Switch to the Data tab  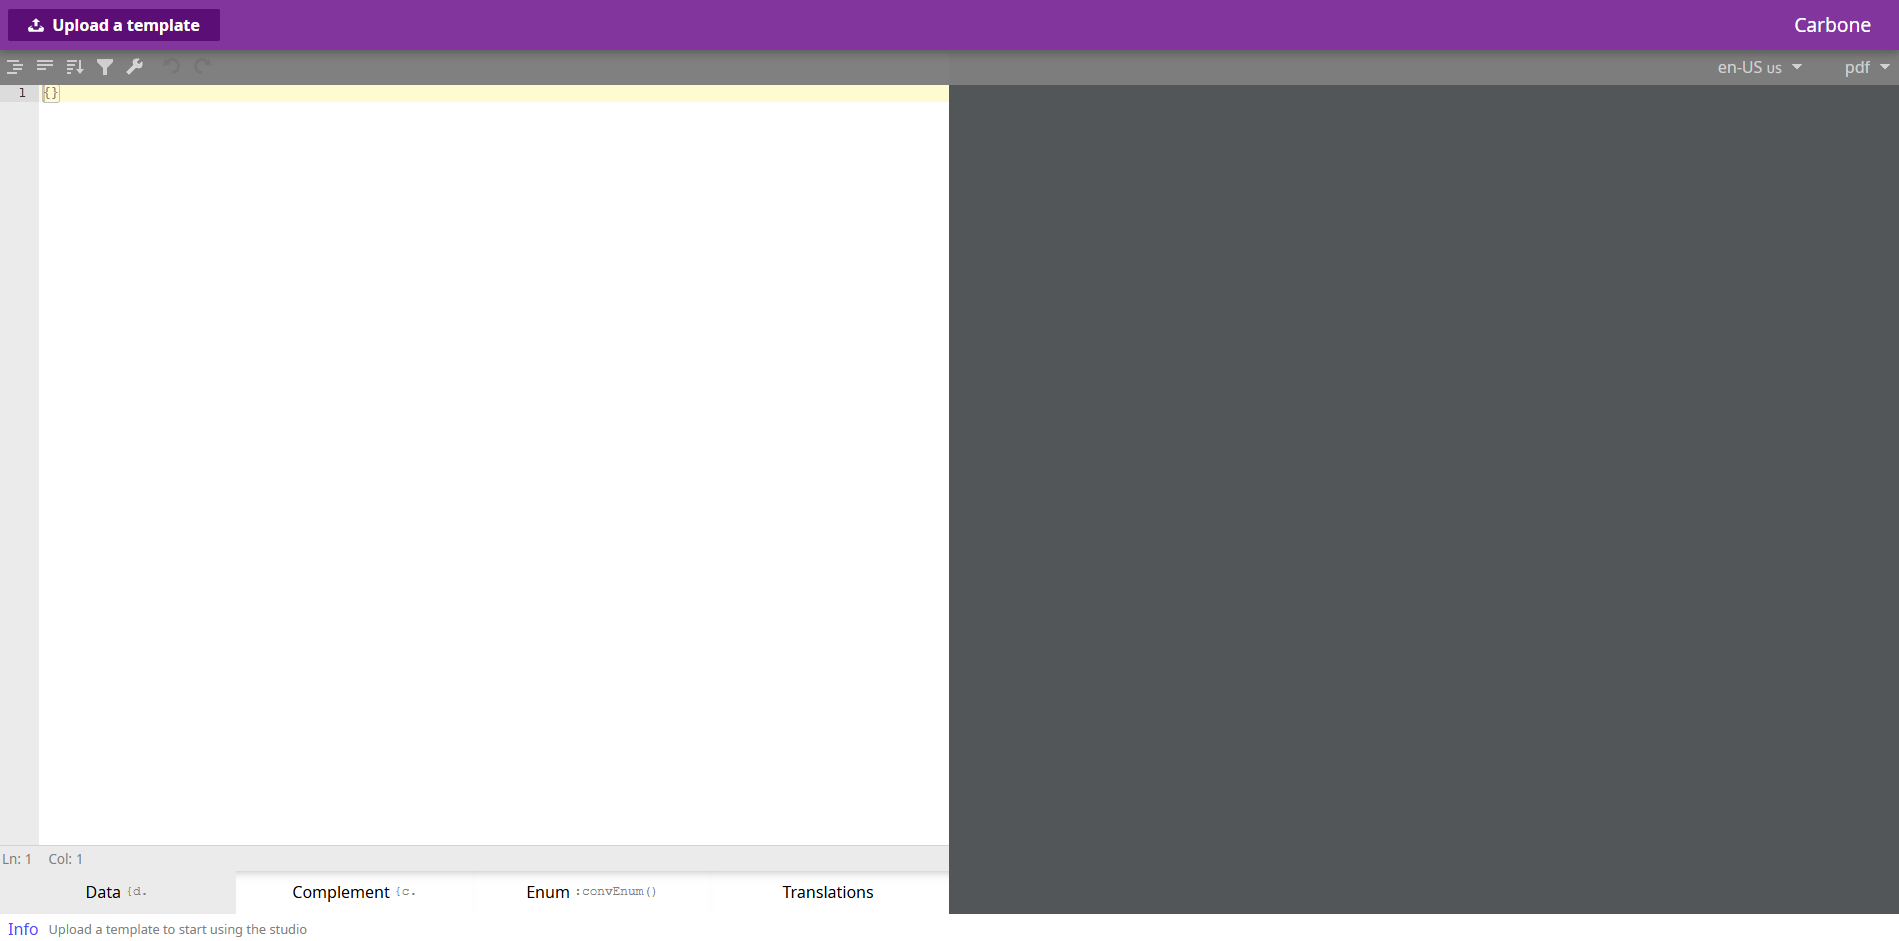pyautogui.click(x=117, y=892)
